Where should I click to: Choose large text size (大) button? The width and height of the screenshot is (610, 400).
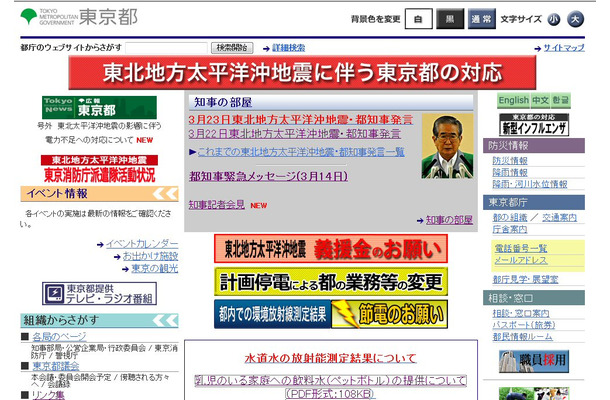tap(576, 19)
